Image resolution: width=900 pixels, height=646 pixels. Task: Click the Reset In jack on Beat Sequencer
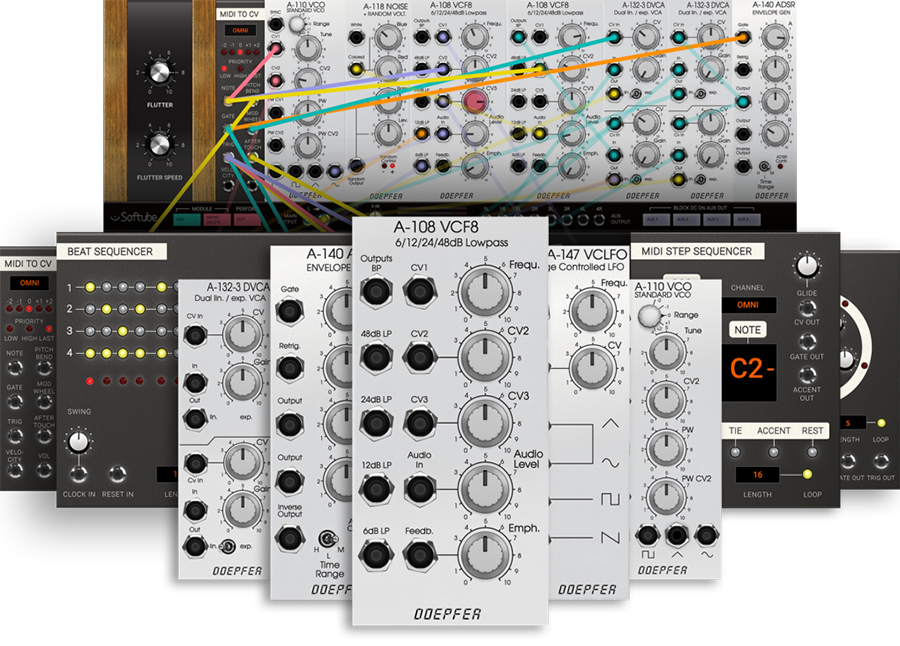pyautogui.click(x=118, y=474)
